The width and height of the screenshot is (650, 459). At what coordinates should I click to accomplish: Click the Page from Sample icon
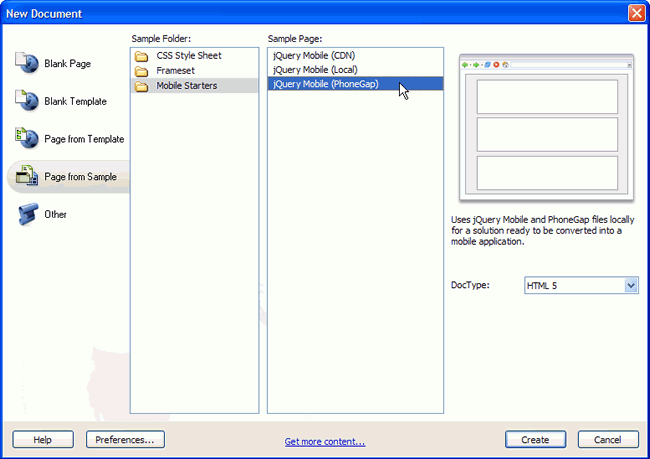(x=27, y=176)
